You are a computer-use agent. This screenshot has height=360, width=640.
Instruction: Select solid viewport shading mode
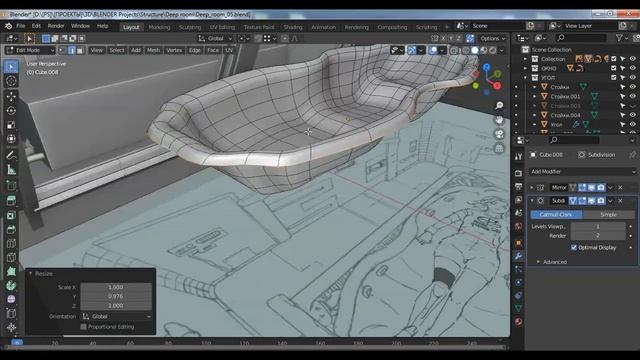(475, 50)
